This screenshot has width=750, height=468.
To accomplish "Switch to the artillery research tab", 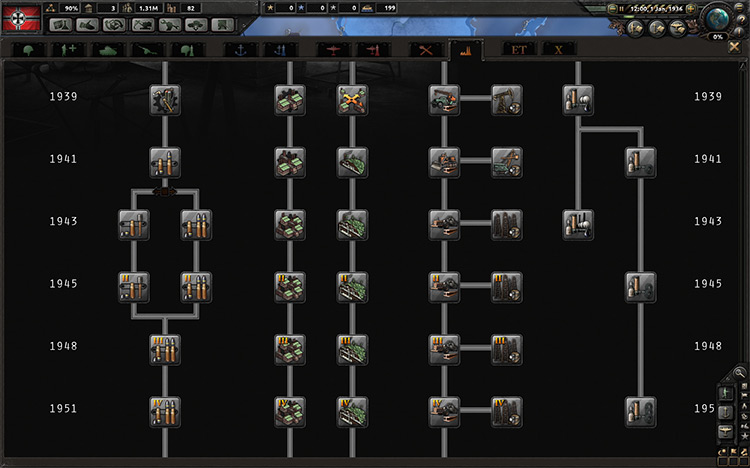I will (148, 50).
